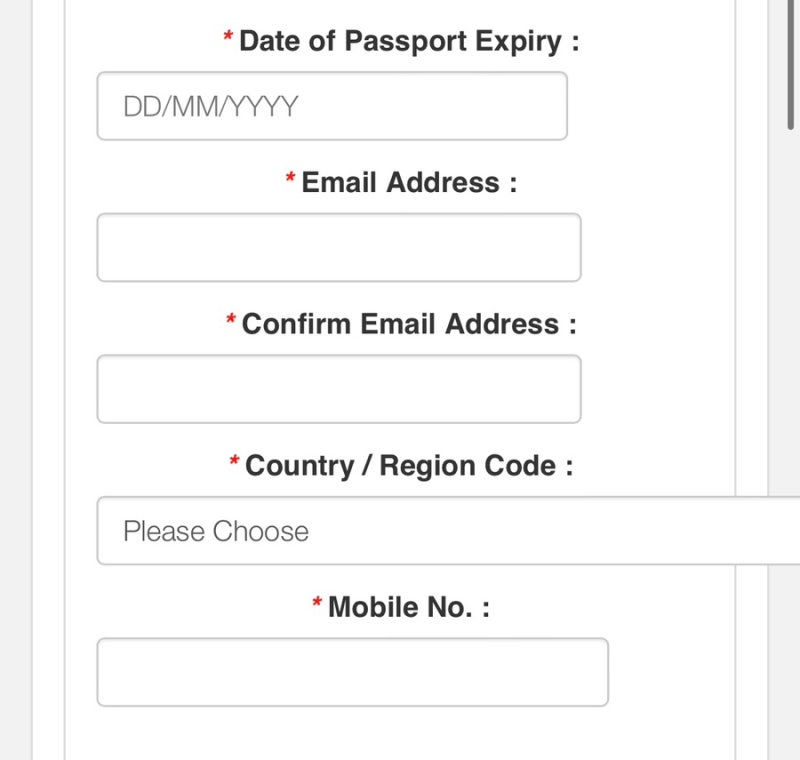
Task: Click the 'Mobile No.' label text
Action: [x=409, y=607]
